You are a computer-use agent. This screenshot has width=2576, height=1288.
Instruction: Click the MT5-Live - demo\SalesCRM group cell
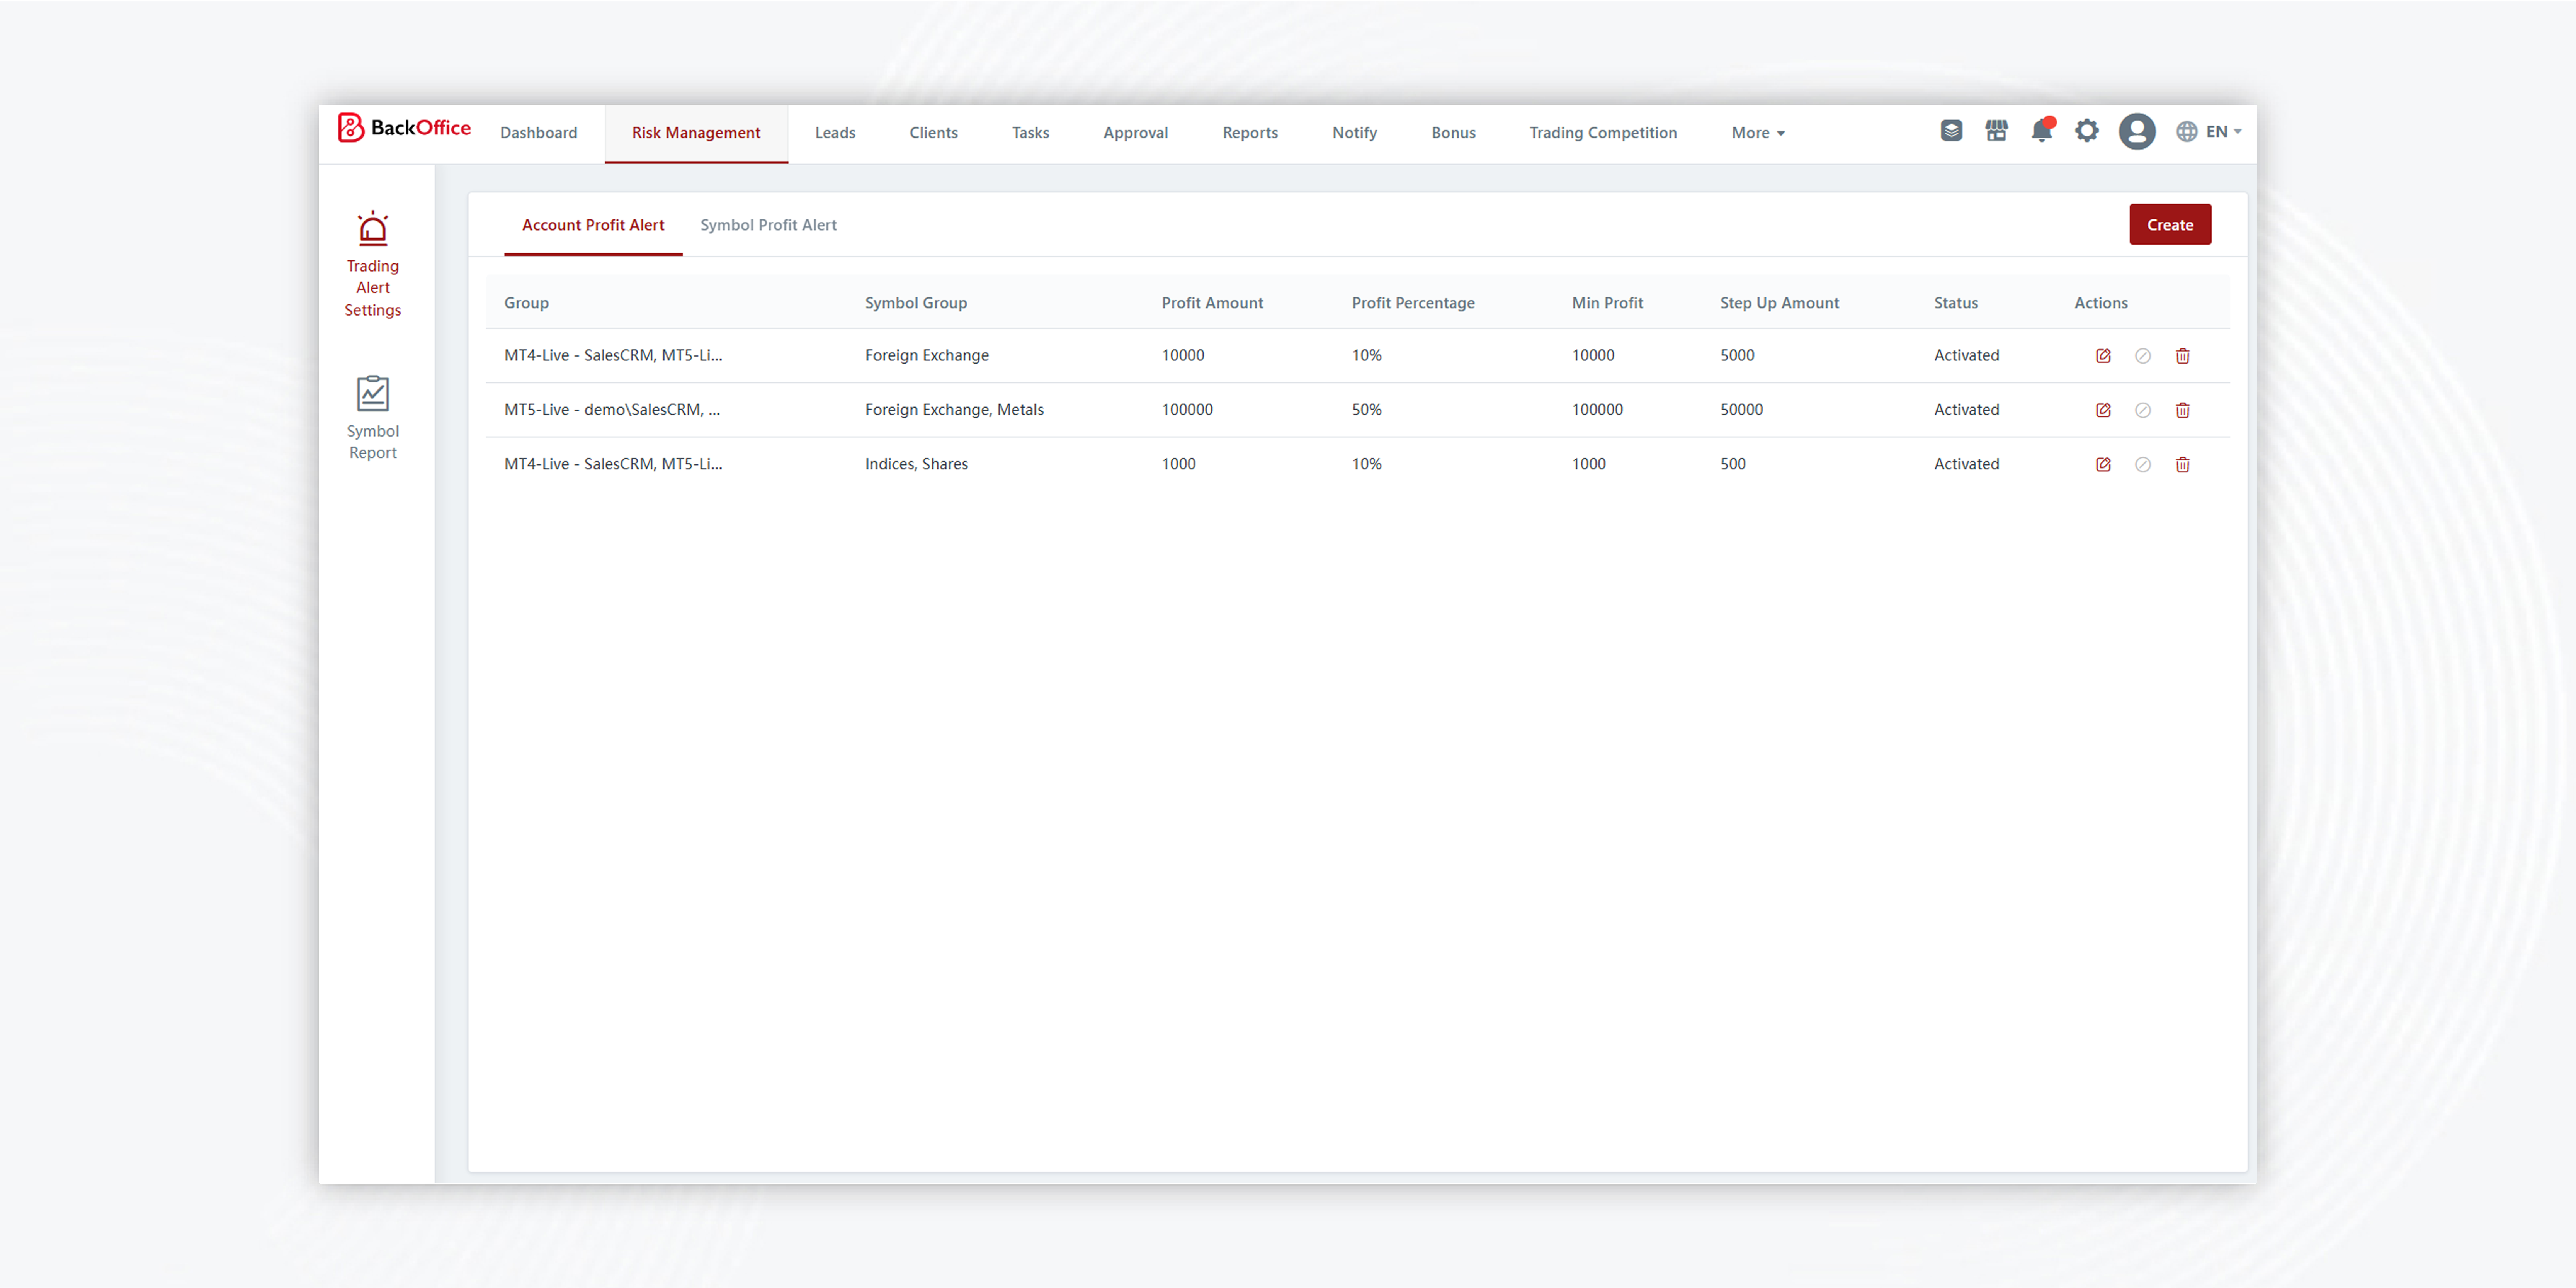click(x=612, y=410)
